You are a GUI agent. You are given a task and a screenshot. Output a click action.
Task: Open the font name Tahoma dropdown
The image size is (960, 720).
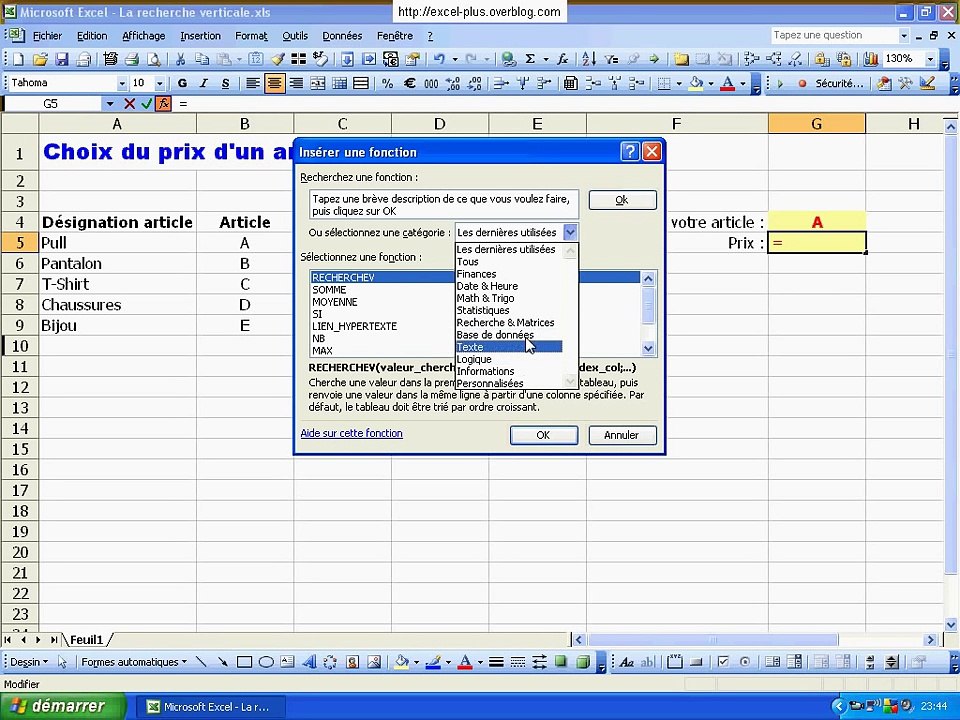pos(122,83)
